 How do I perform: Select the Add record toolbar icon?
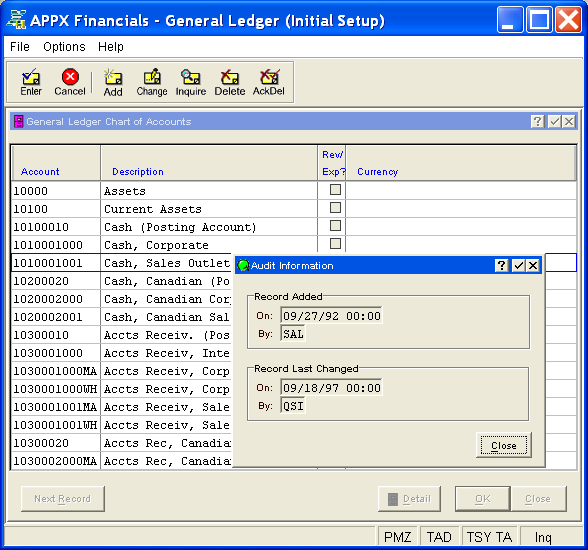point(113,82)
